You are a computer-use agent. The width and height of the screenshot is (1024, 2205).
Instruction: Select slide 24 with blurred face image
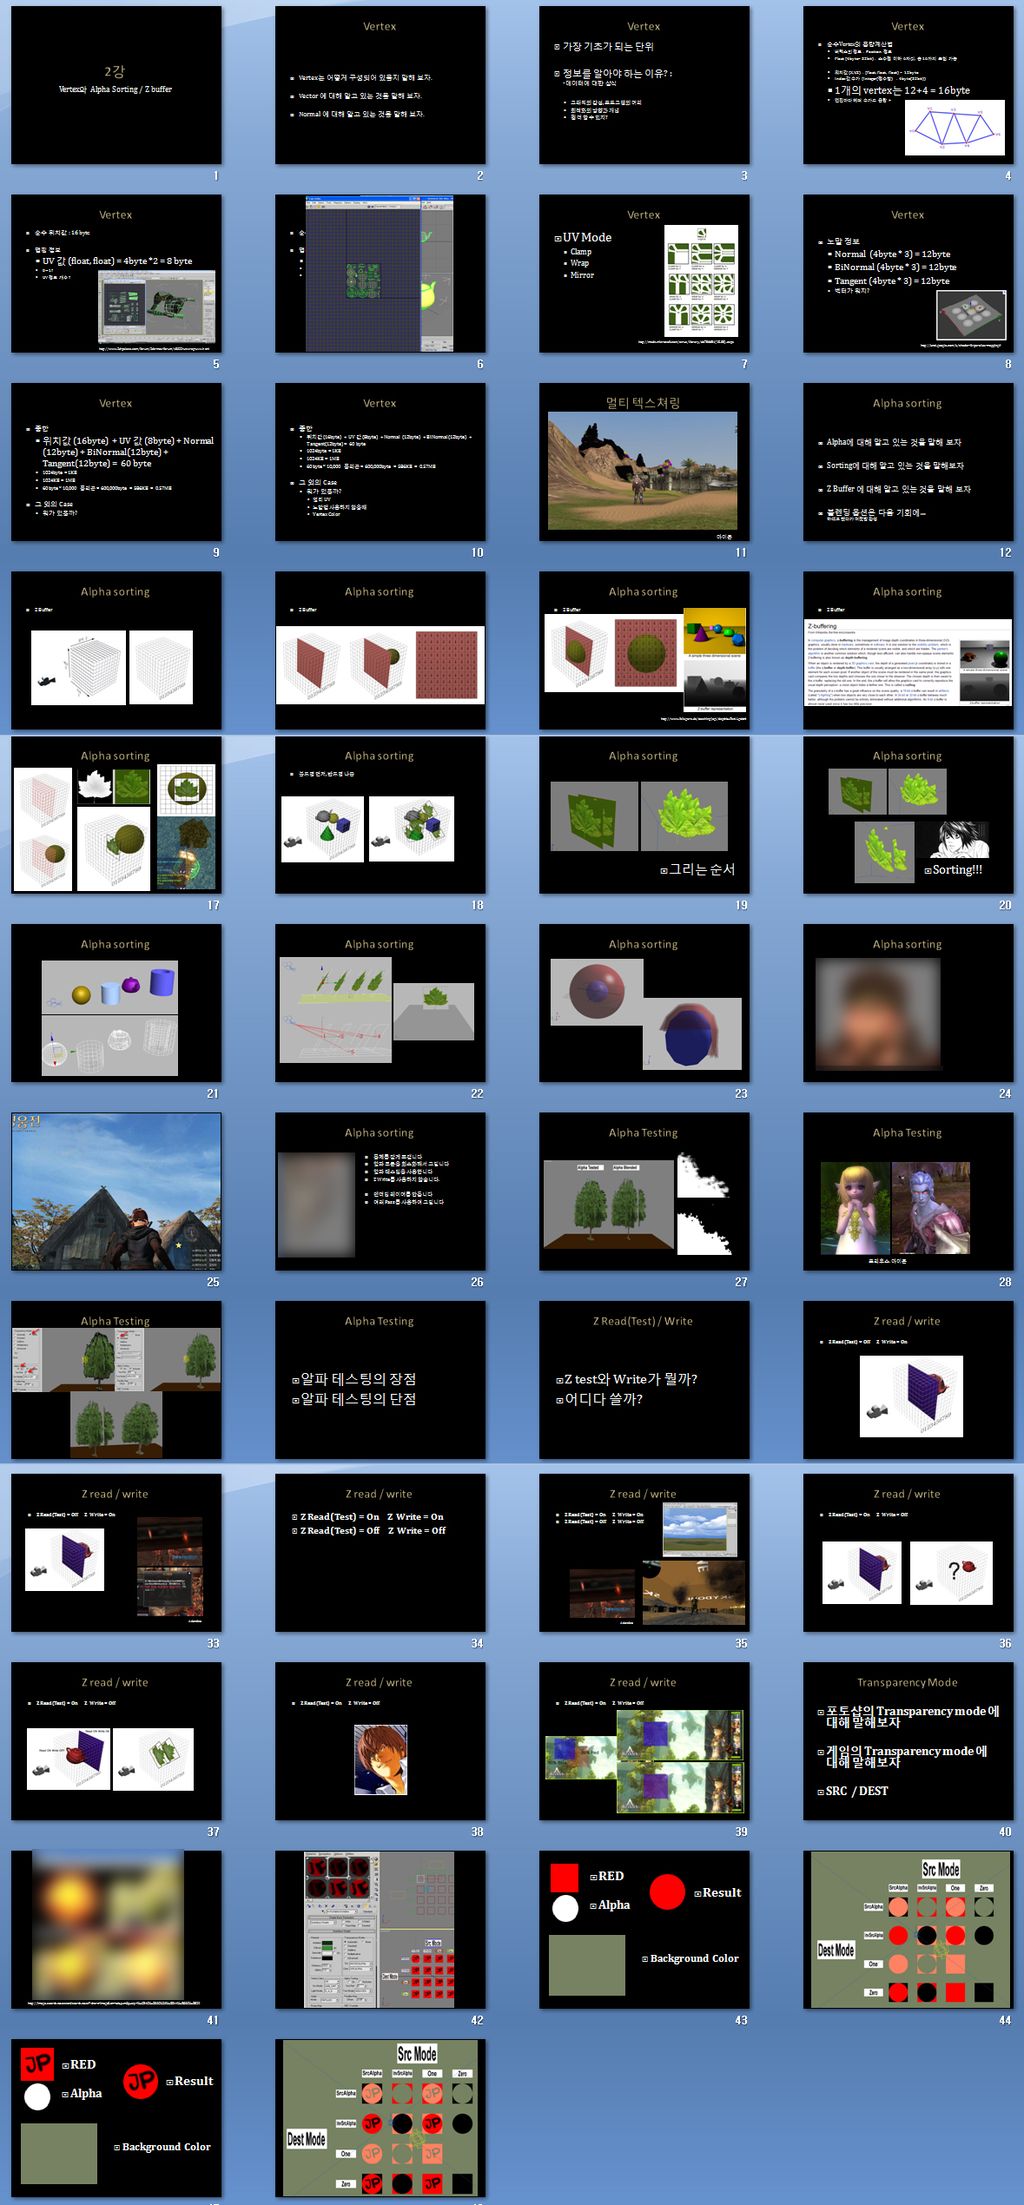(x=908, y=1003)
